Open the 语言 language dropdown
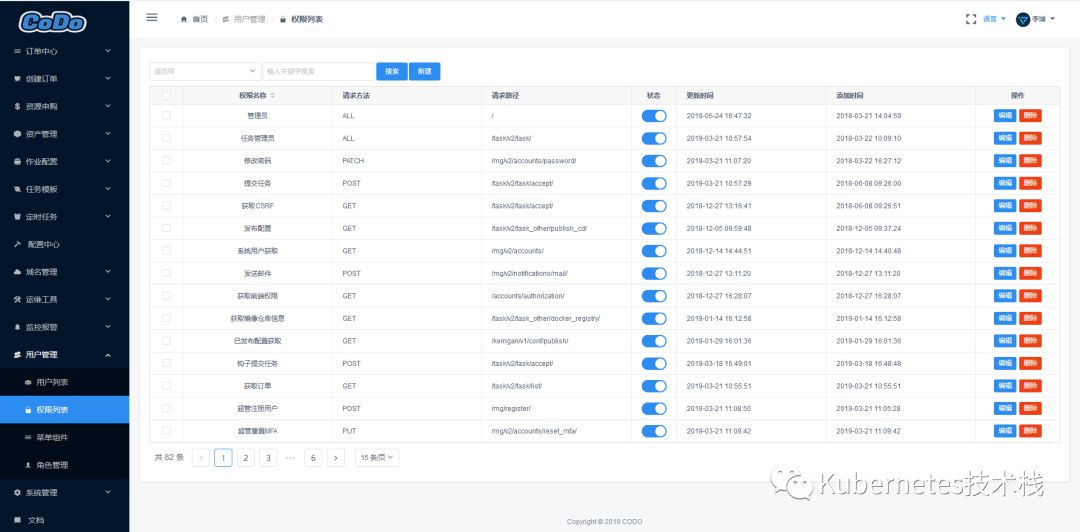1080x532 pixels. [x=994, y=19]
